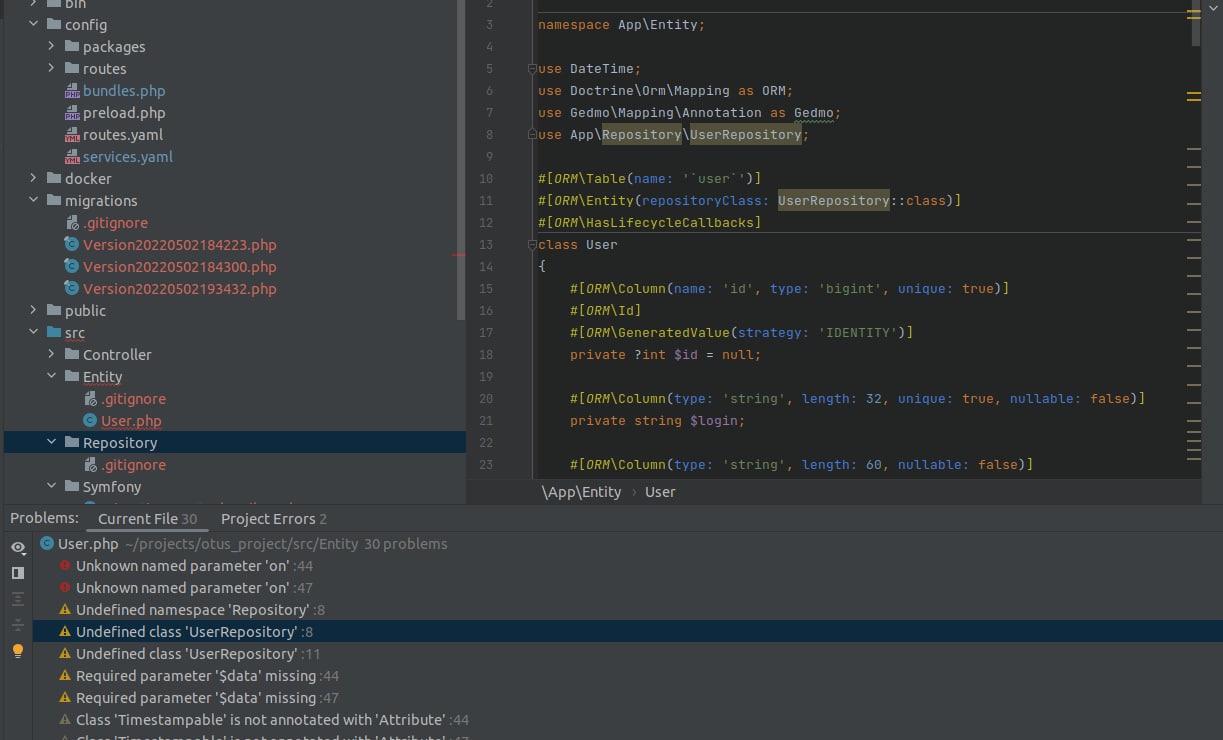The image size is (1223, 740).
Task: Collapse the Repository folder
Action: coord(51,443)
